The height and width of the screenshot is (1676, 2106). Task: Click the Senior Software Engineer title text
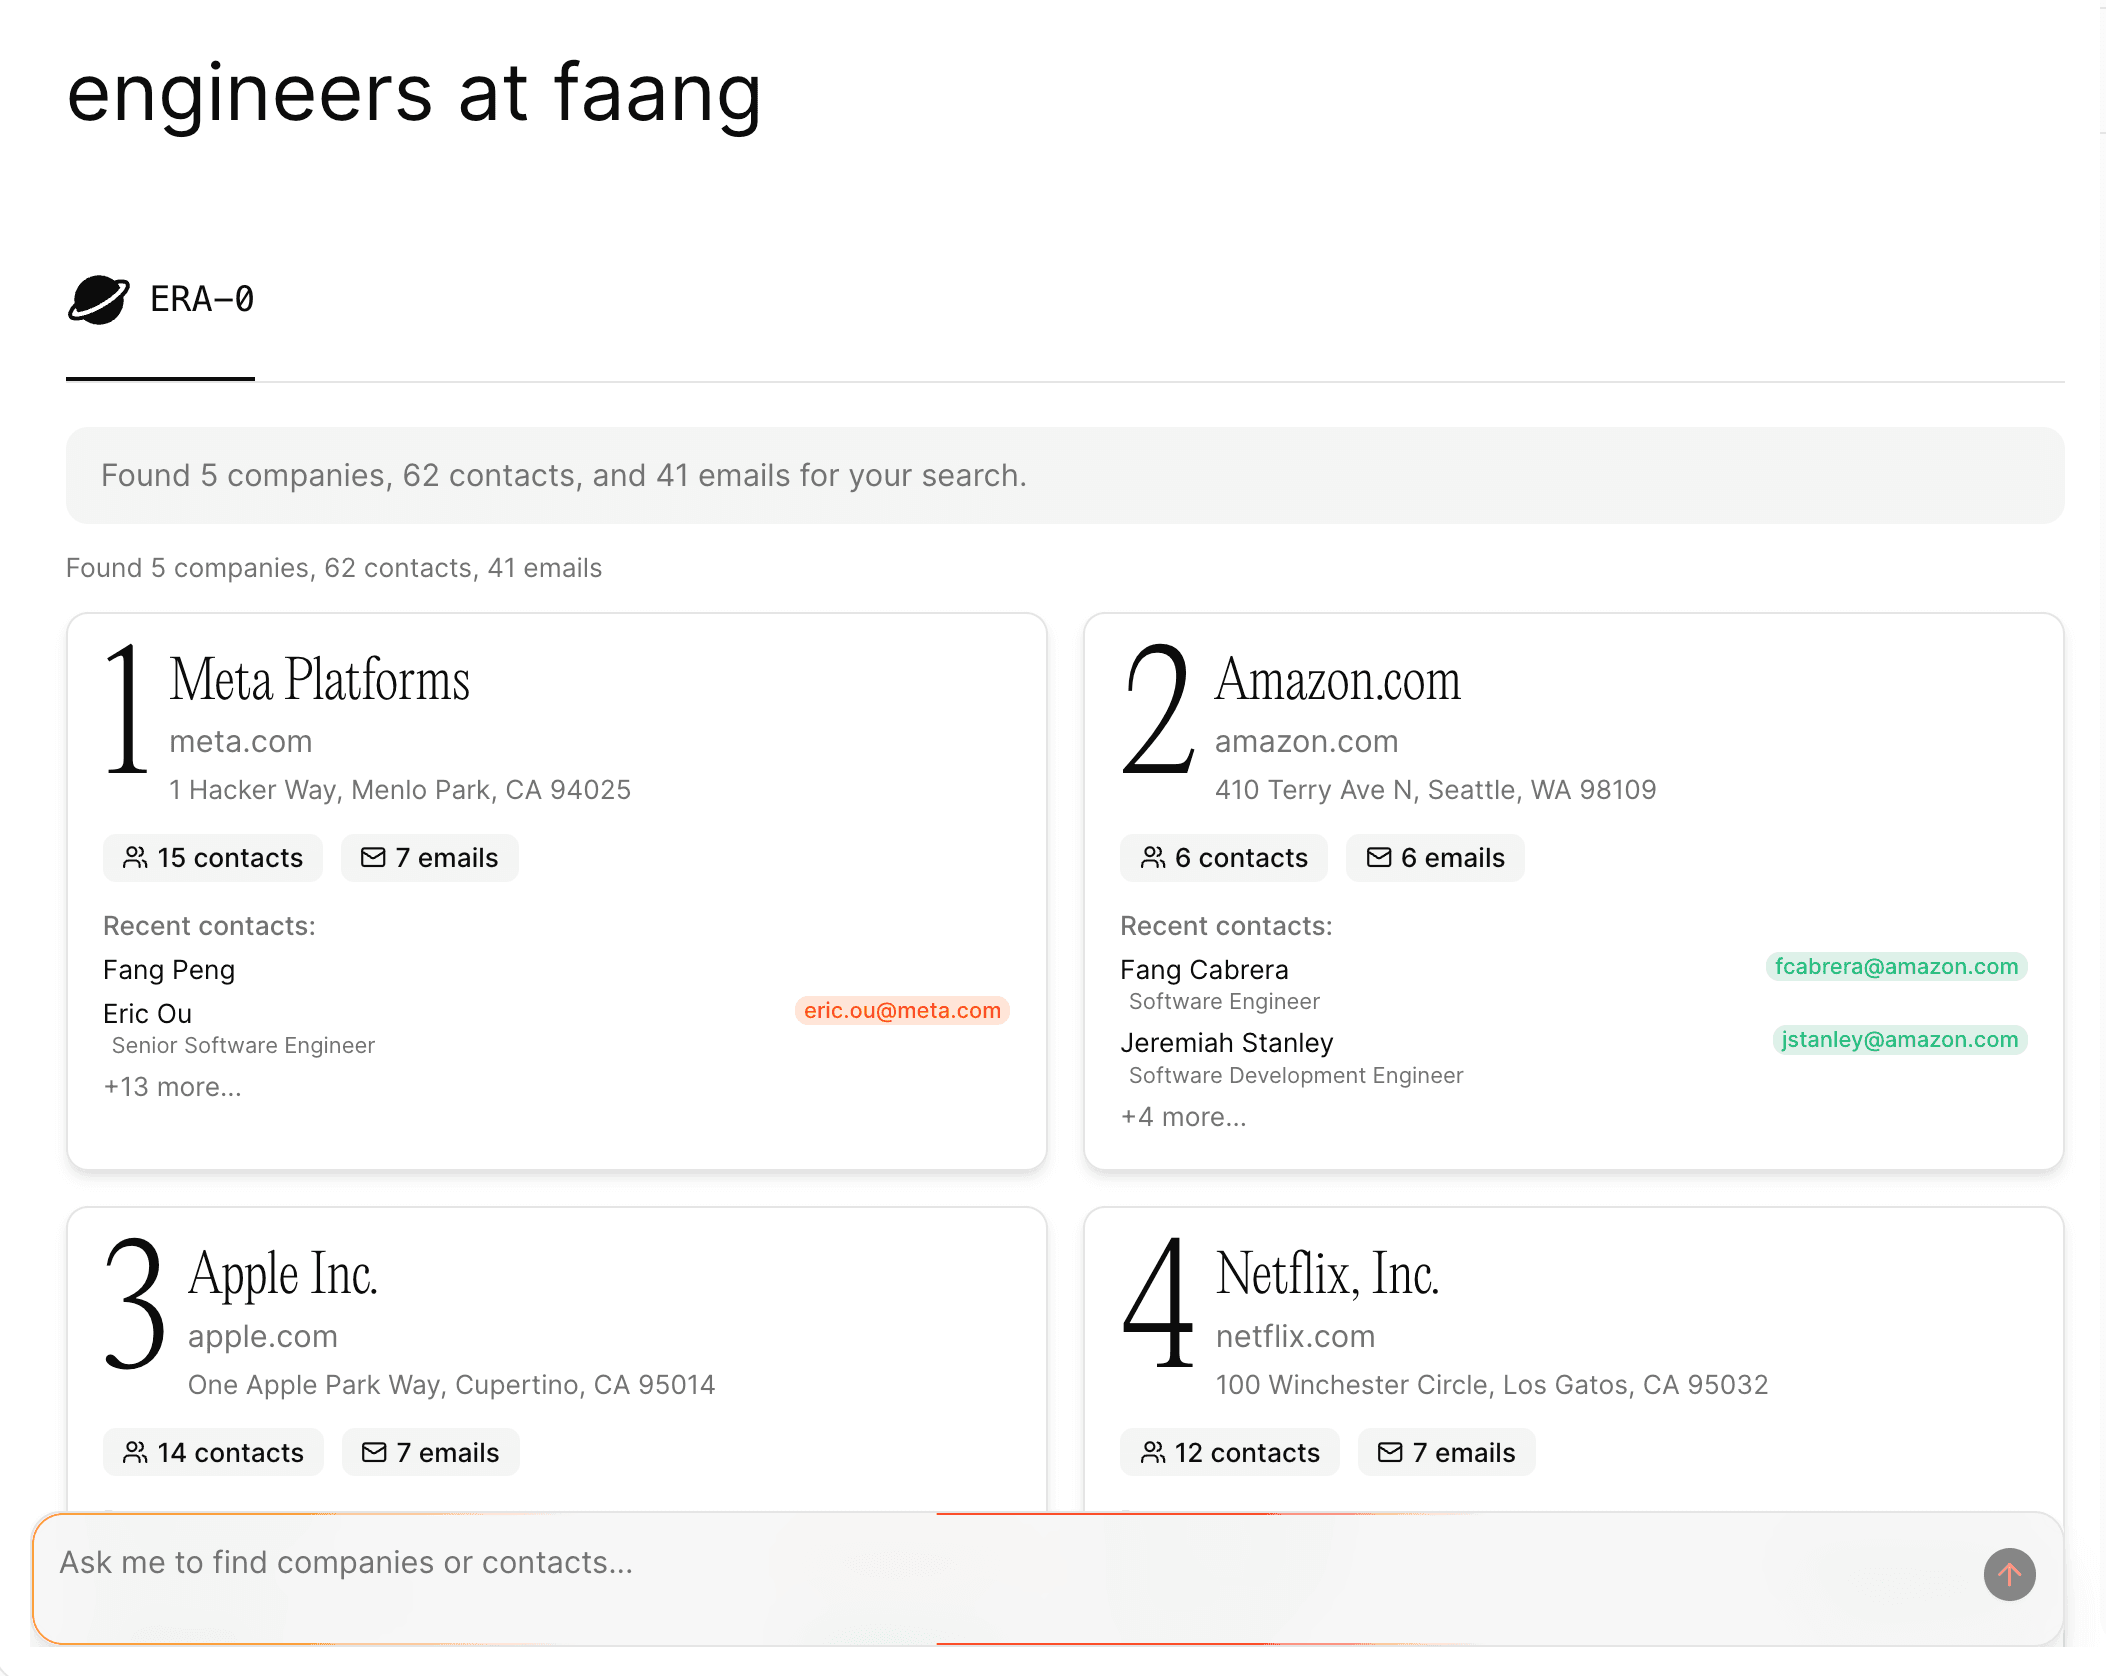point(243,1046)
